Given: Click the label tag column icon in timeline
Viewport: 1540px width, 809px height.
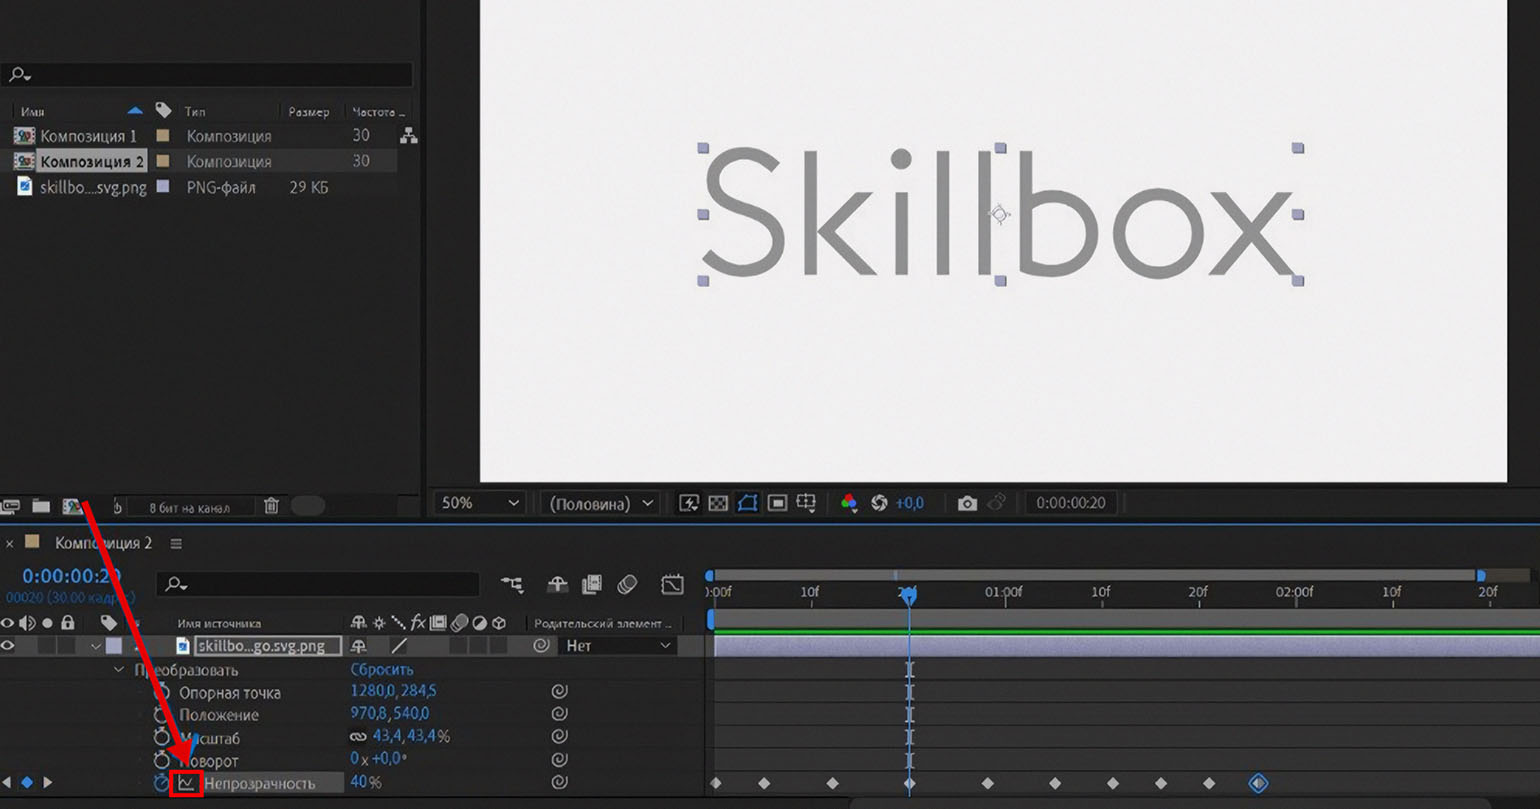Looking at the screenshot, I should (x=108, y=623).
